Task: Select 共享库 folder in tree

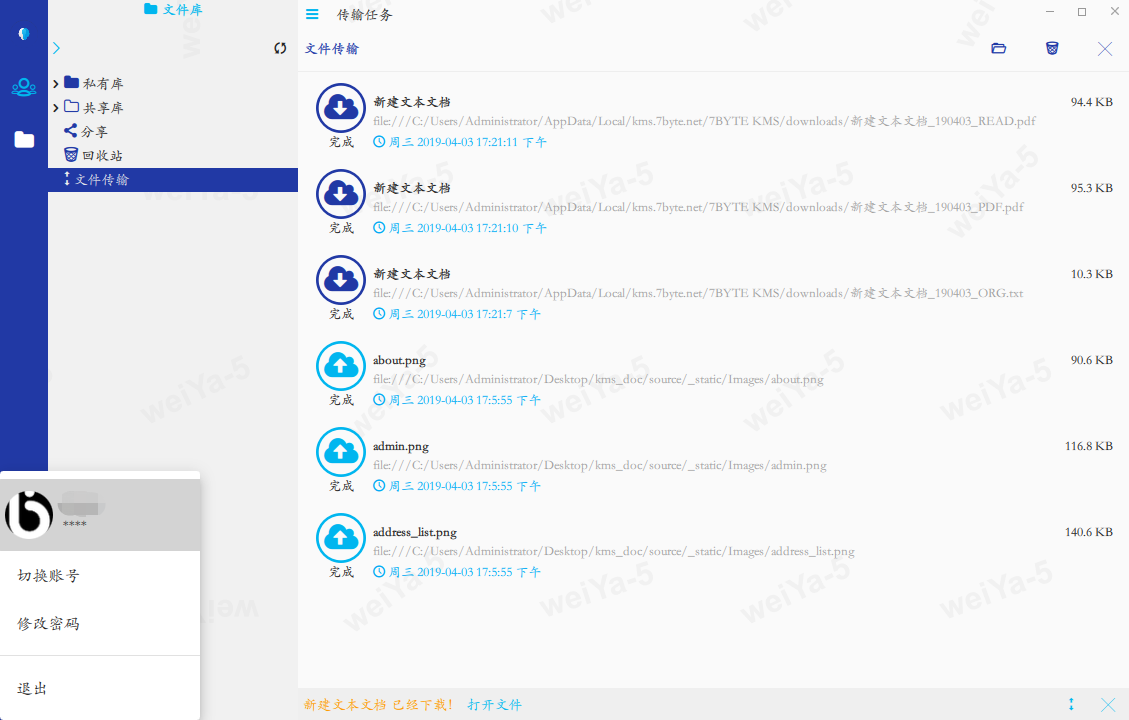Action: click(x=94, y=107)
